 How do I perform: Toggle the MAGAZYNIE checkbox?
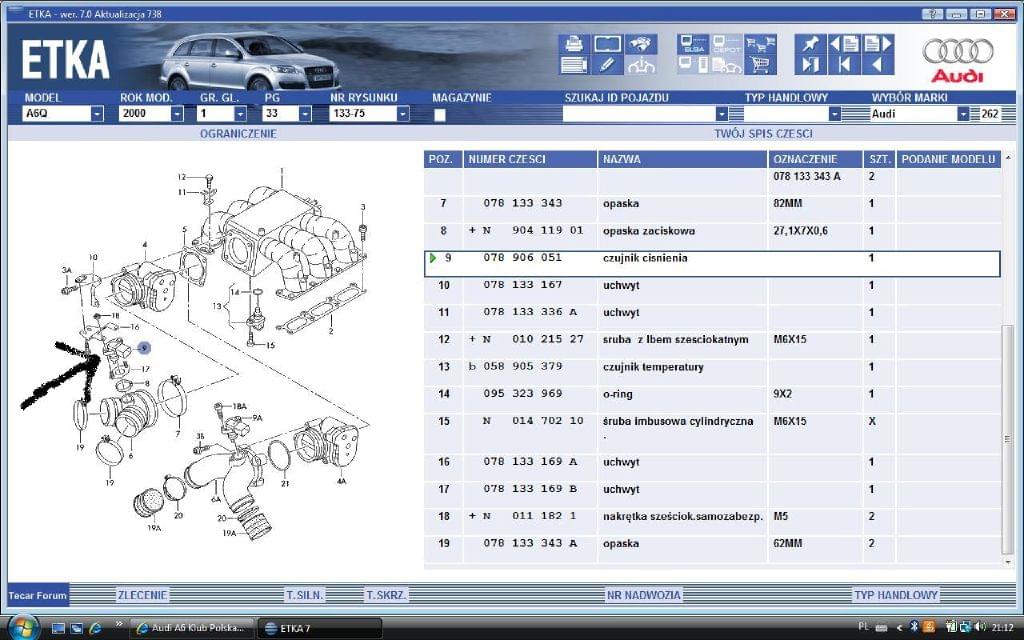point(440,114)
